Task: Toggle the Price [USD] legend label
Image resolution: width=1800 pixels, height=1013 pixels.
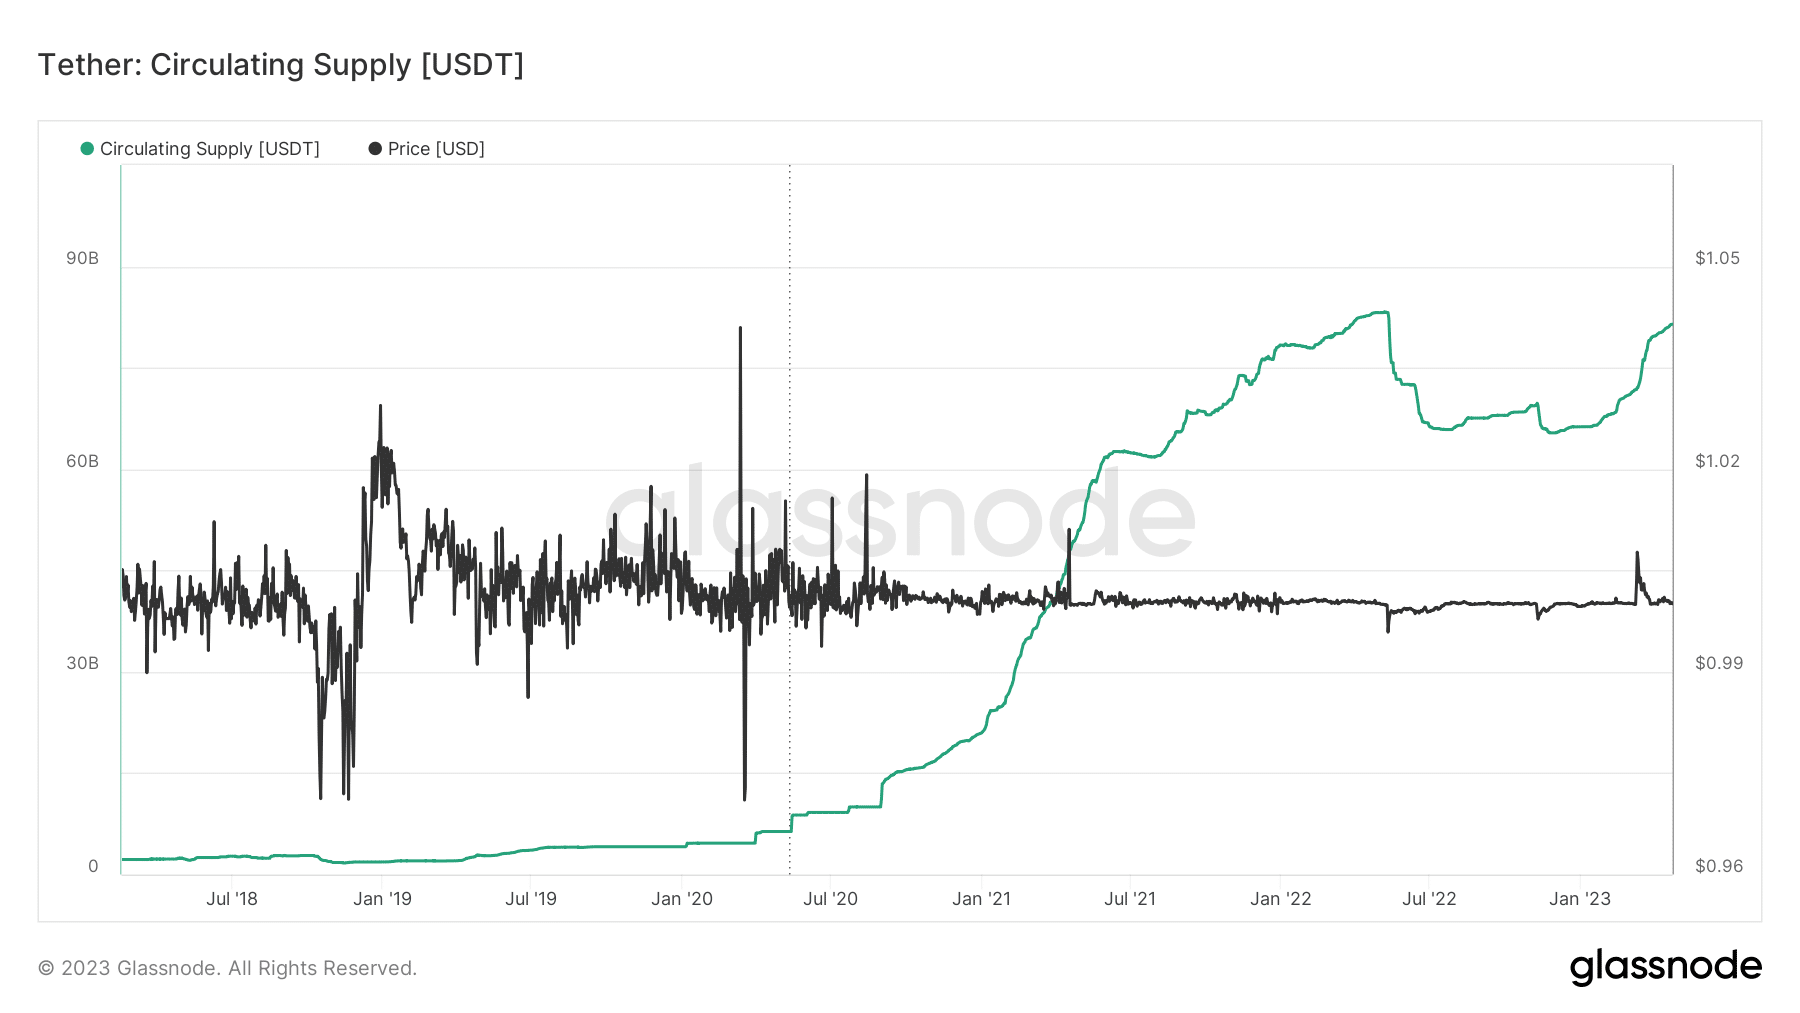Action: point(436,149)
